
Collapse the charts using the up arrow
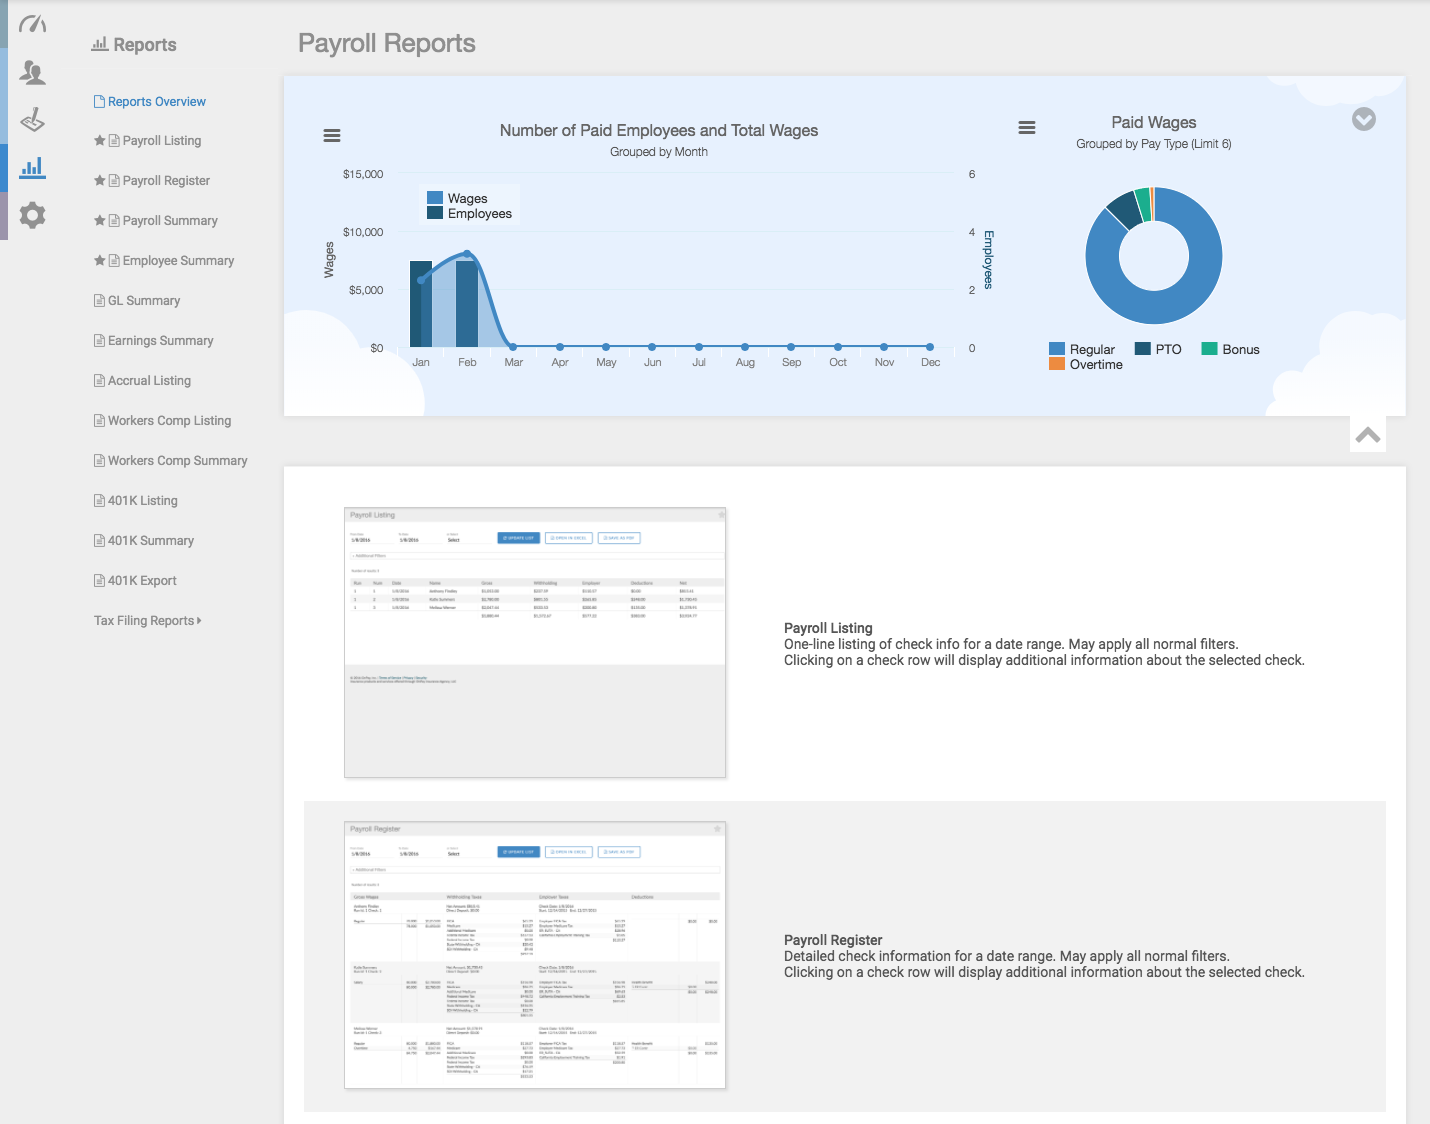point(1367,434)
